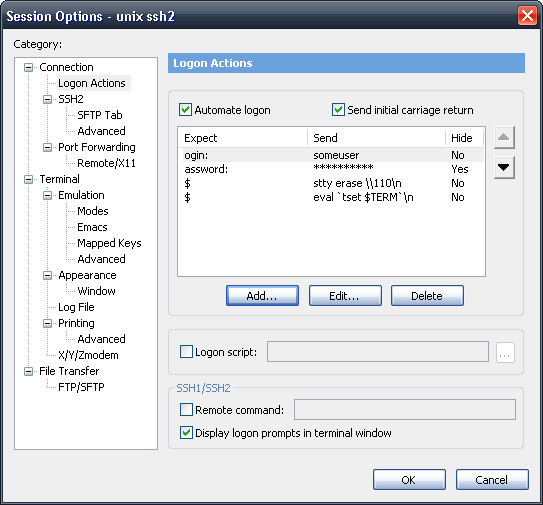Collapse the Printing tree node
Image resolution: width=543 pixels, height=505 pixels.
click(x=47, y=324)
